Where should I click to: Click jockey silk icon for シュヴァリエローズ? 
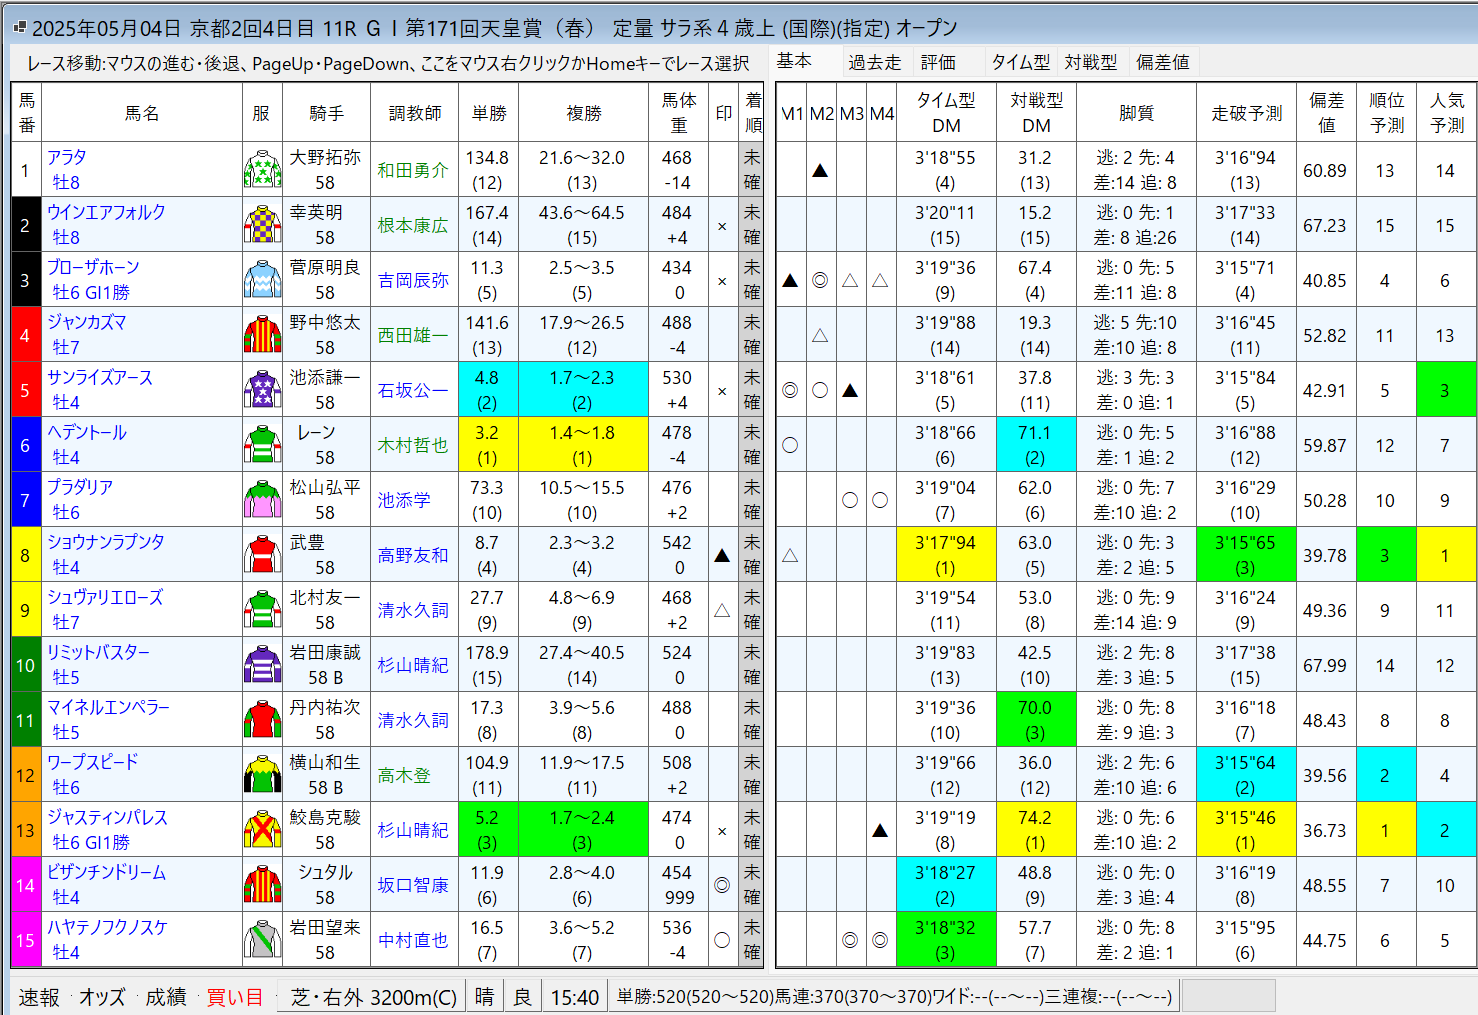(262, 610)
